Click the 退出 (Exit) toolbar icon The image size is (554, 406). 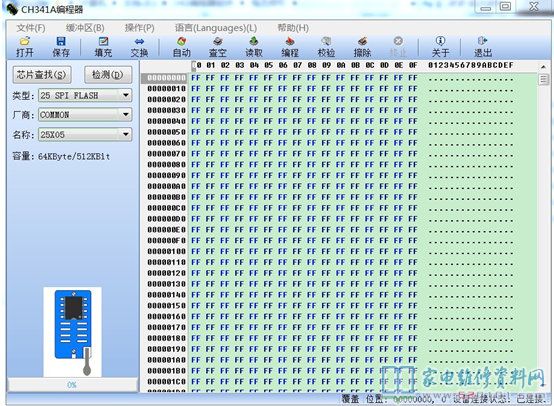coord(483,47)
